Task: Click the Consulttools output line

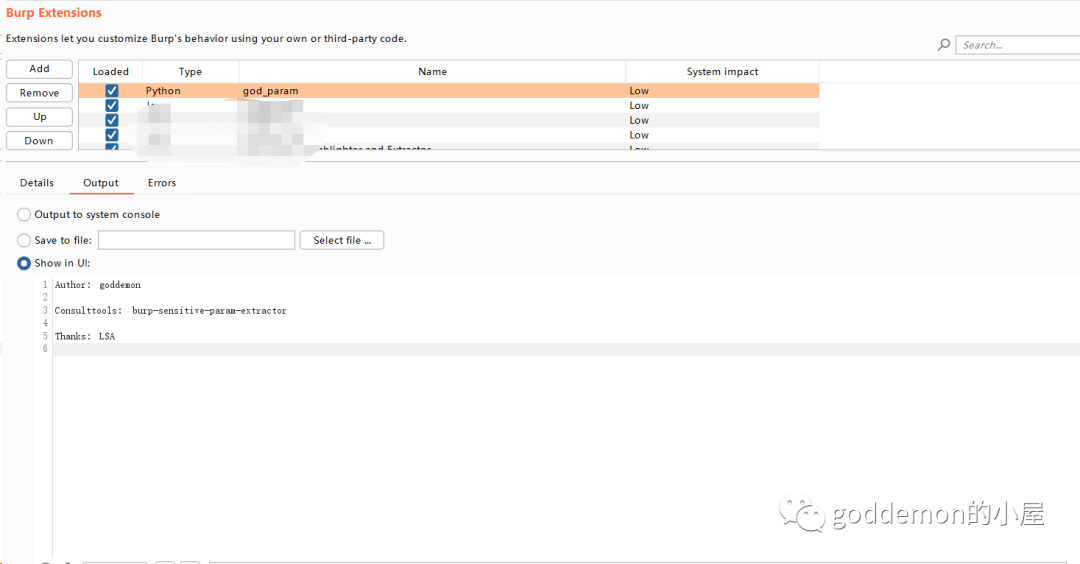Action: click(x=171, y=311)
